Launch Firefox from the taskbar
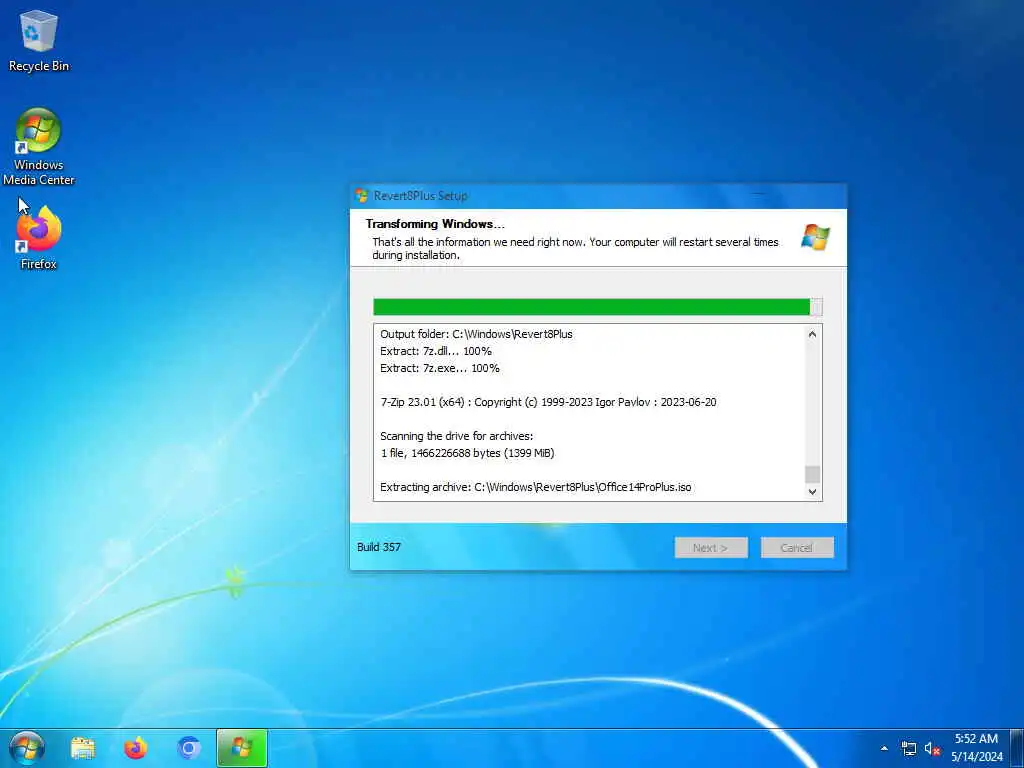The height and width of the screenshot is (768, 1024). [x=136, y=748]
